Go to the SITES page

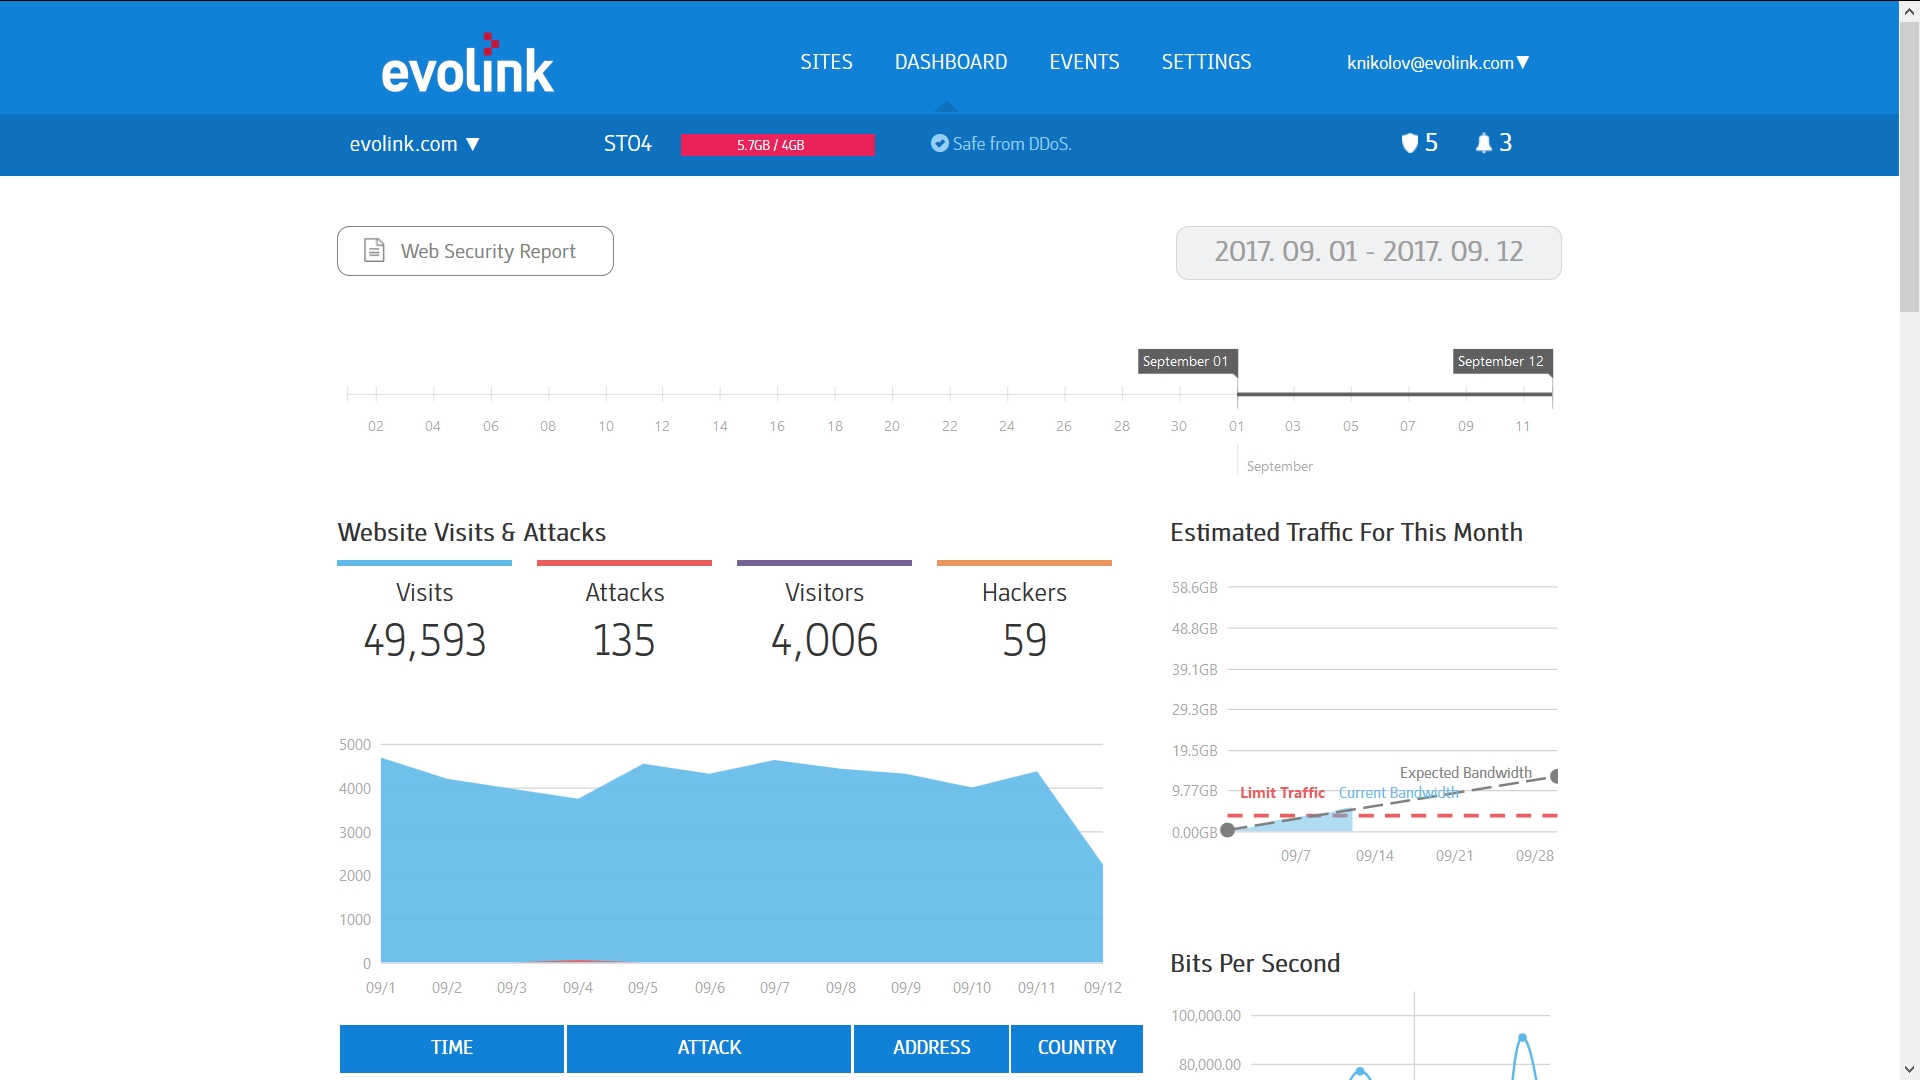(x=826, y=62)
